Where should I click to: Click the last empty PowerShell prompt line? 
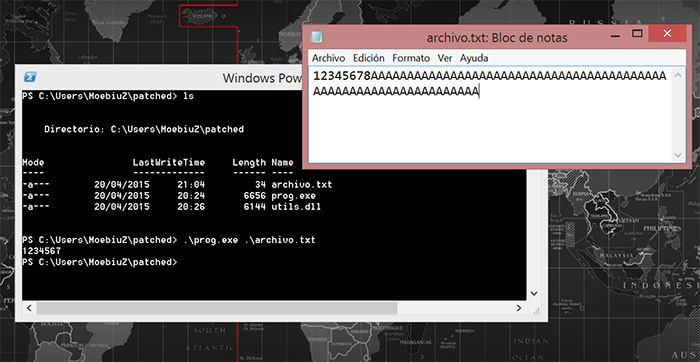[100, 262]
